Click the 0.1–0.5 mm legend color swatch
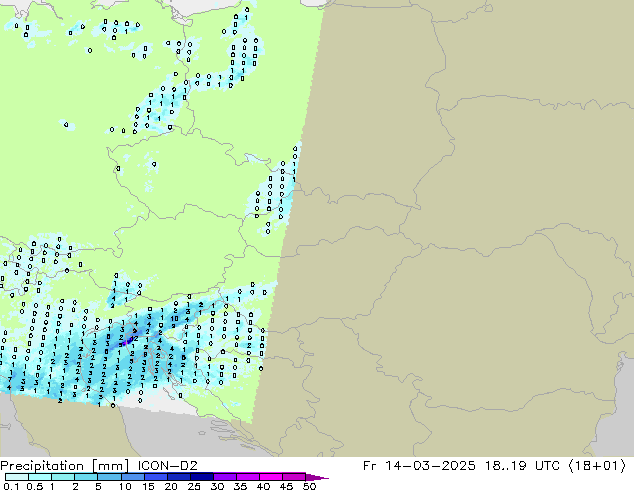Image resolution: width=634 pixels, height=490 pixels. click(17, 477)
